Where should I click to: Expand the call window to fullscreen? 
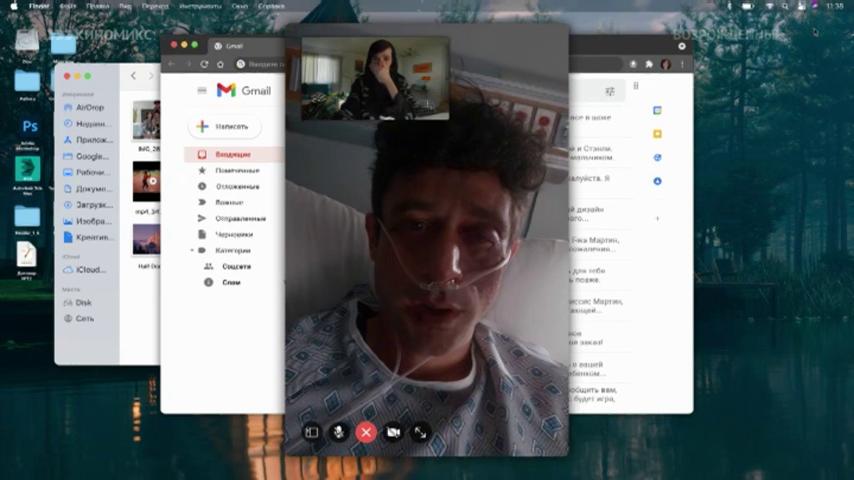[x=420, y=433]
